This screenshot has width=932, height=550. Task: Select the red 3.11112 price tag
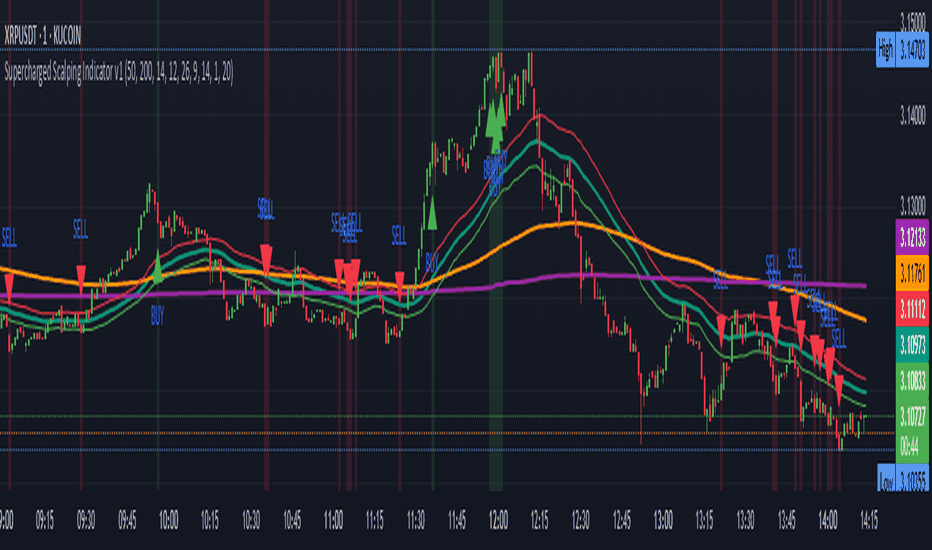tap(912, 309)
